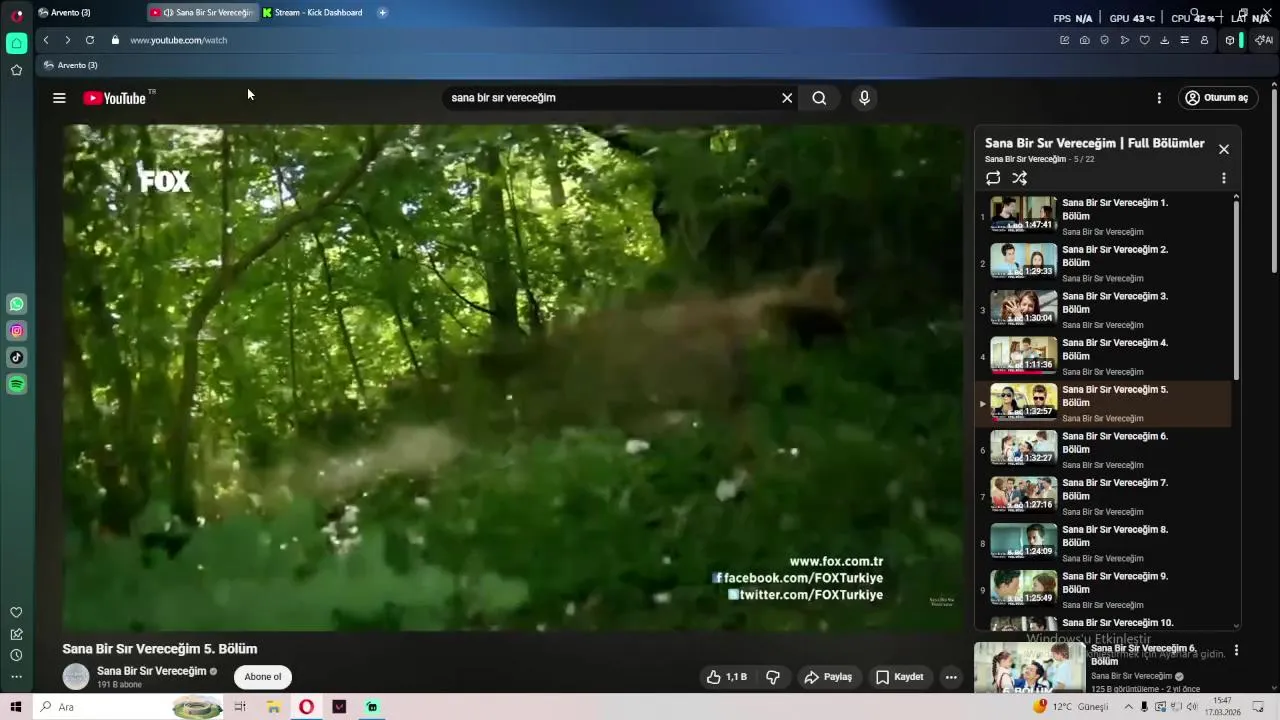Open options for suggested 6. Bölüm video
1280x720 pixels.
click(1236, 650)
